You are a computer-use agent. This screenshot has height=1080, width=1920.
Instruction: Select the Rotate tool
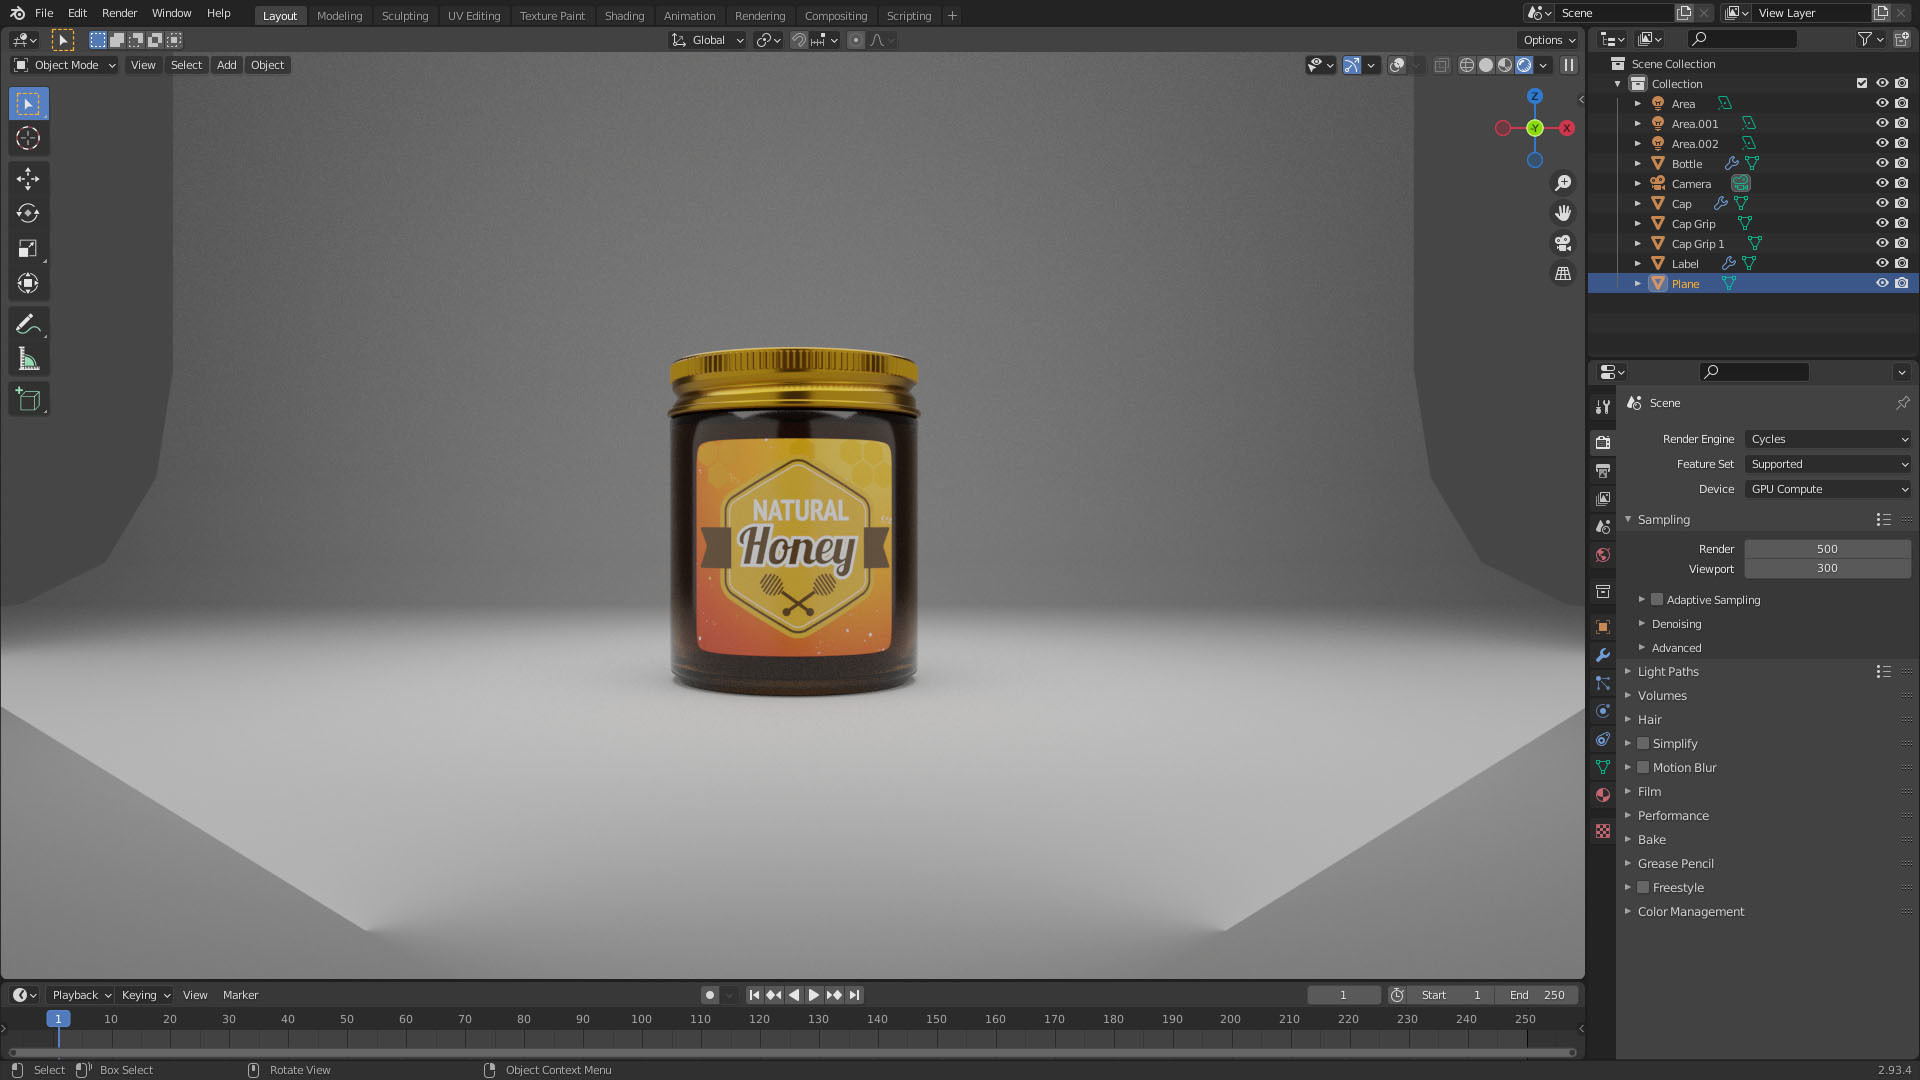(x=28, y=214)
